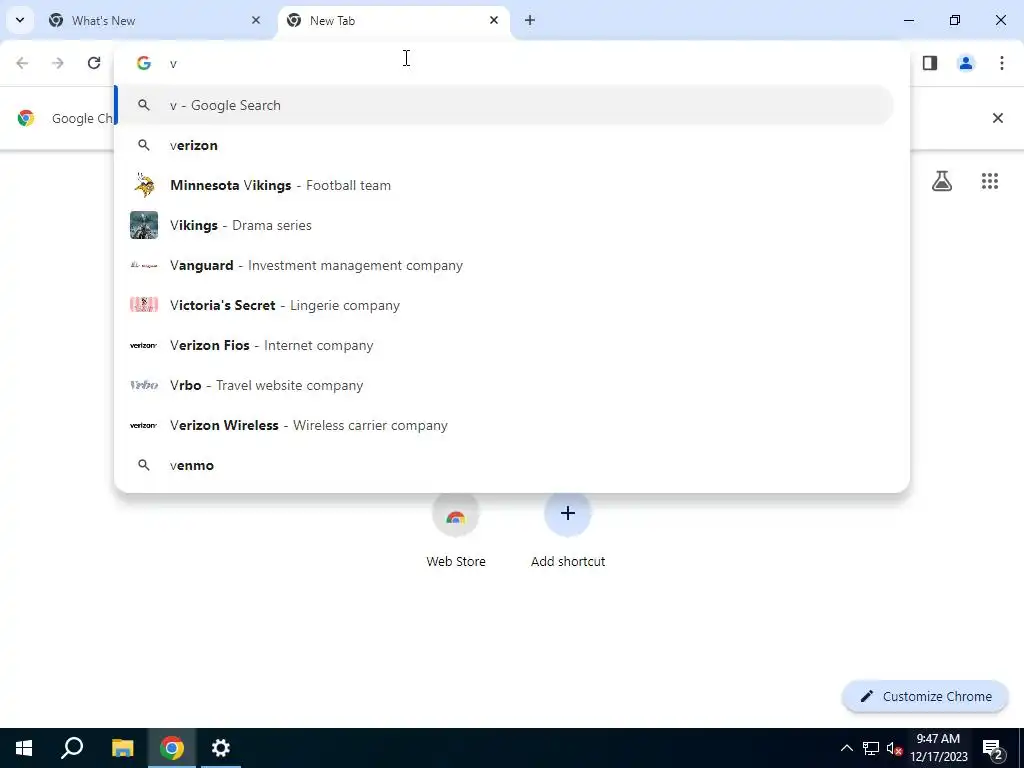
Task: Toggle the Chrome side panel
Action: (930, 63)
